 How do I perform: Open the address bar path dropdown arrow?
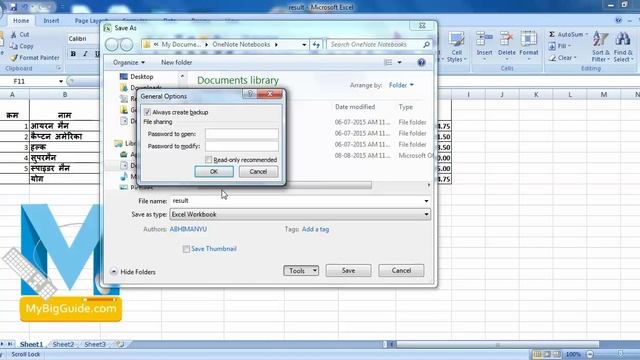304,44
